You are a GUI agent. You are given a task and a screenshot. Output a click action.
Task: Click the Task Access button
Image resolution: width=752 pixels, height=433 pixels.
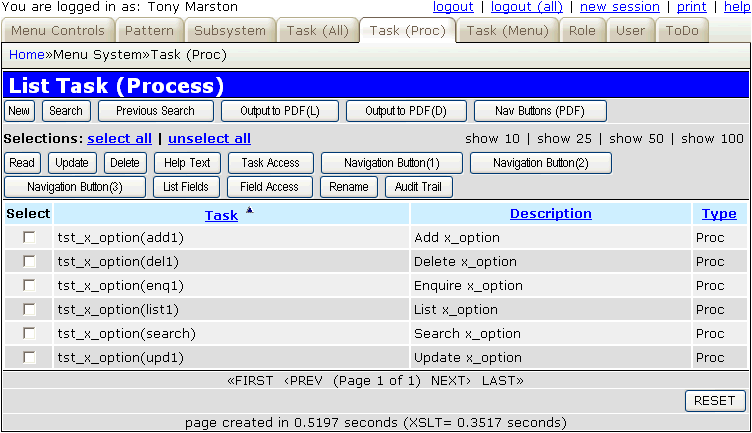[x=270, y=163]
